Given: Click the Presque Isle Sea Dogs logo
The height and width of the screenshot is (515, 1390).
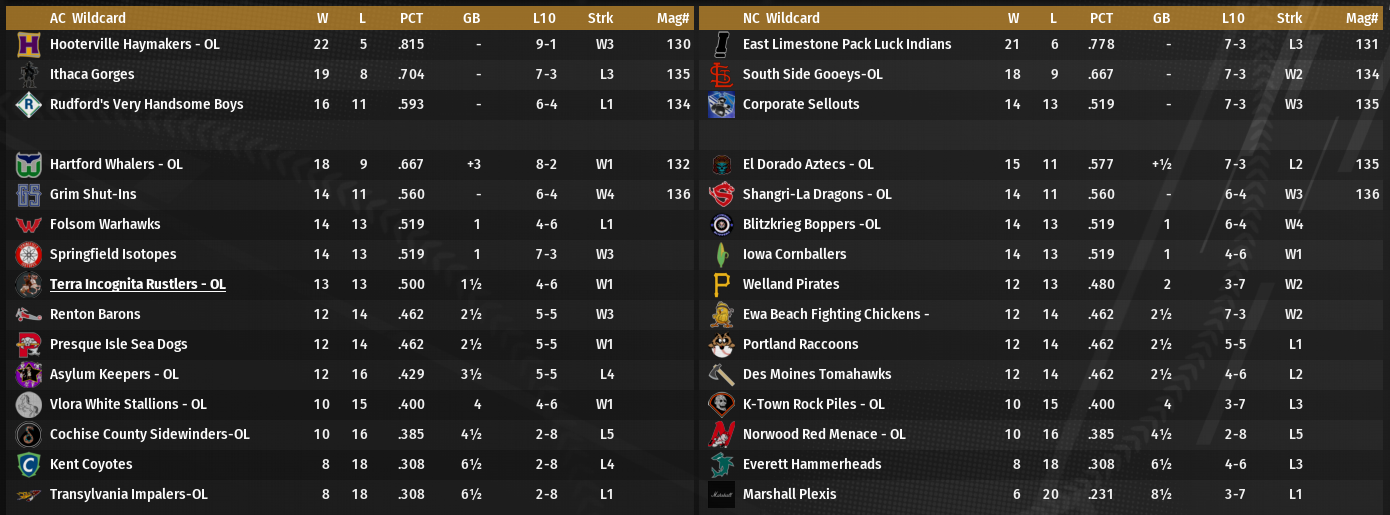Looking at the screenshot, I should point(28,345).
